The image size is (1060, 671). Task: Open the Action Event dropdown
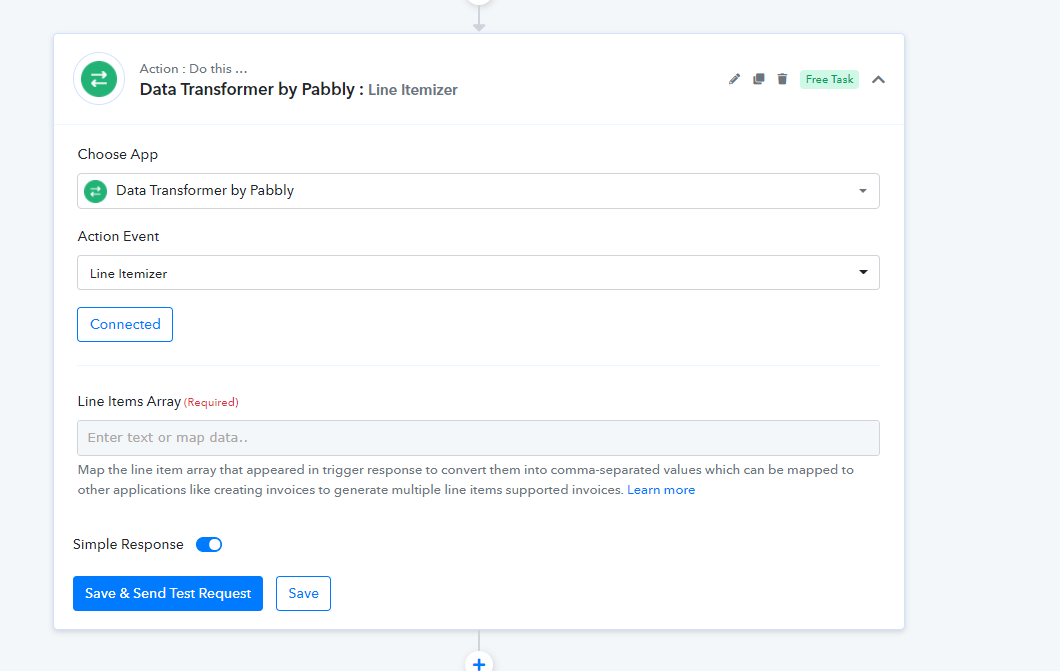point(478,272)
